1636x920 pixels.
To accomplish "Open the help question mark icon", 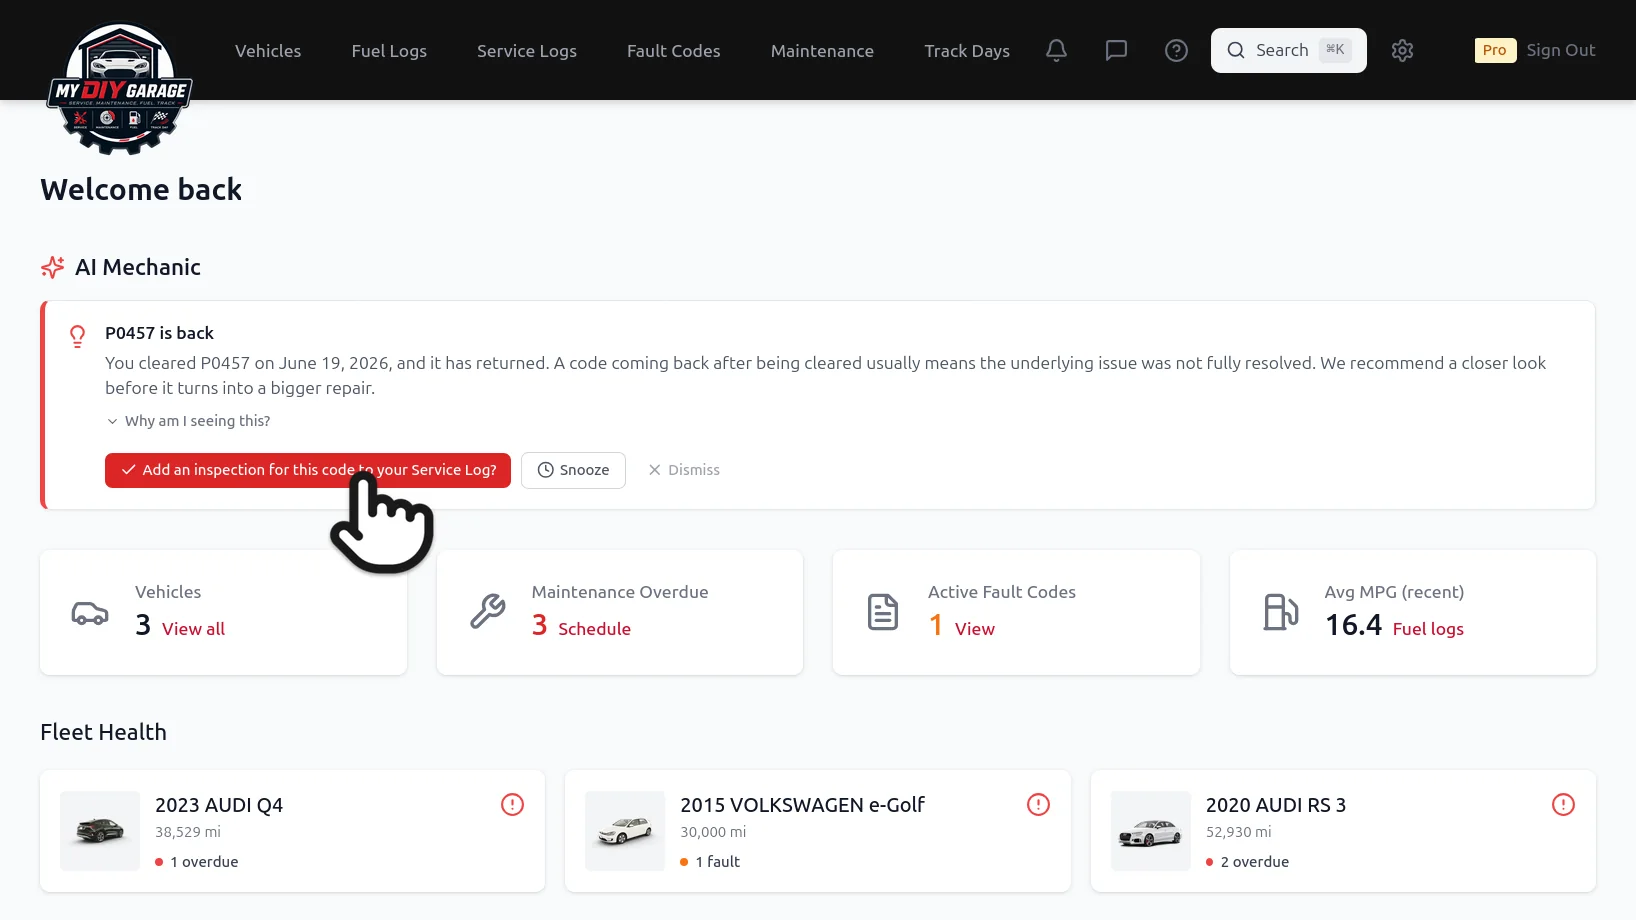I will (1176, 50).
